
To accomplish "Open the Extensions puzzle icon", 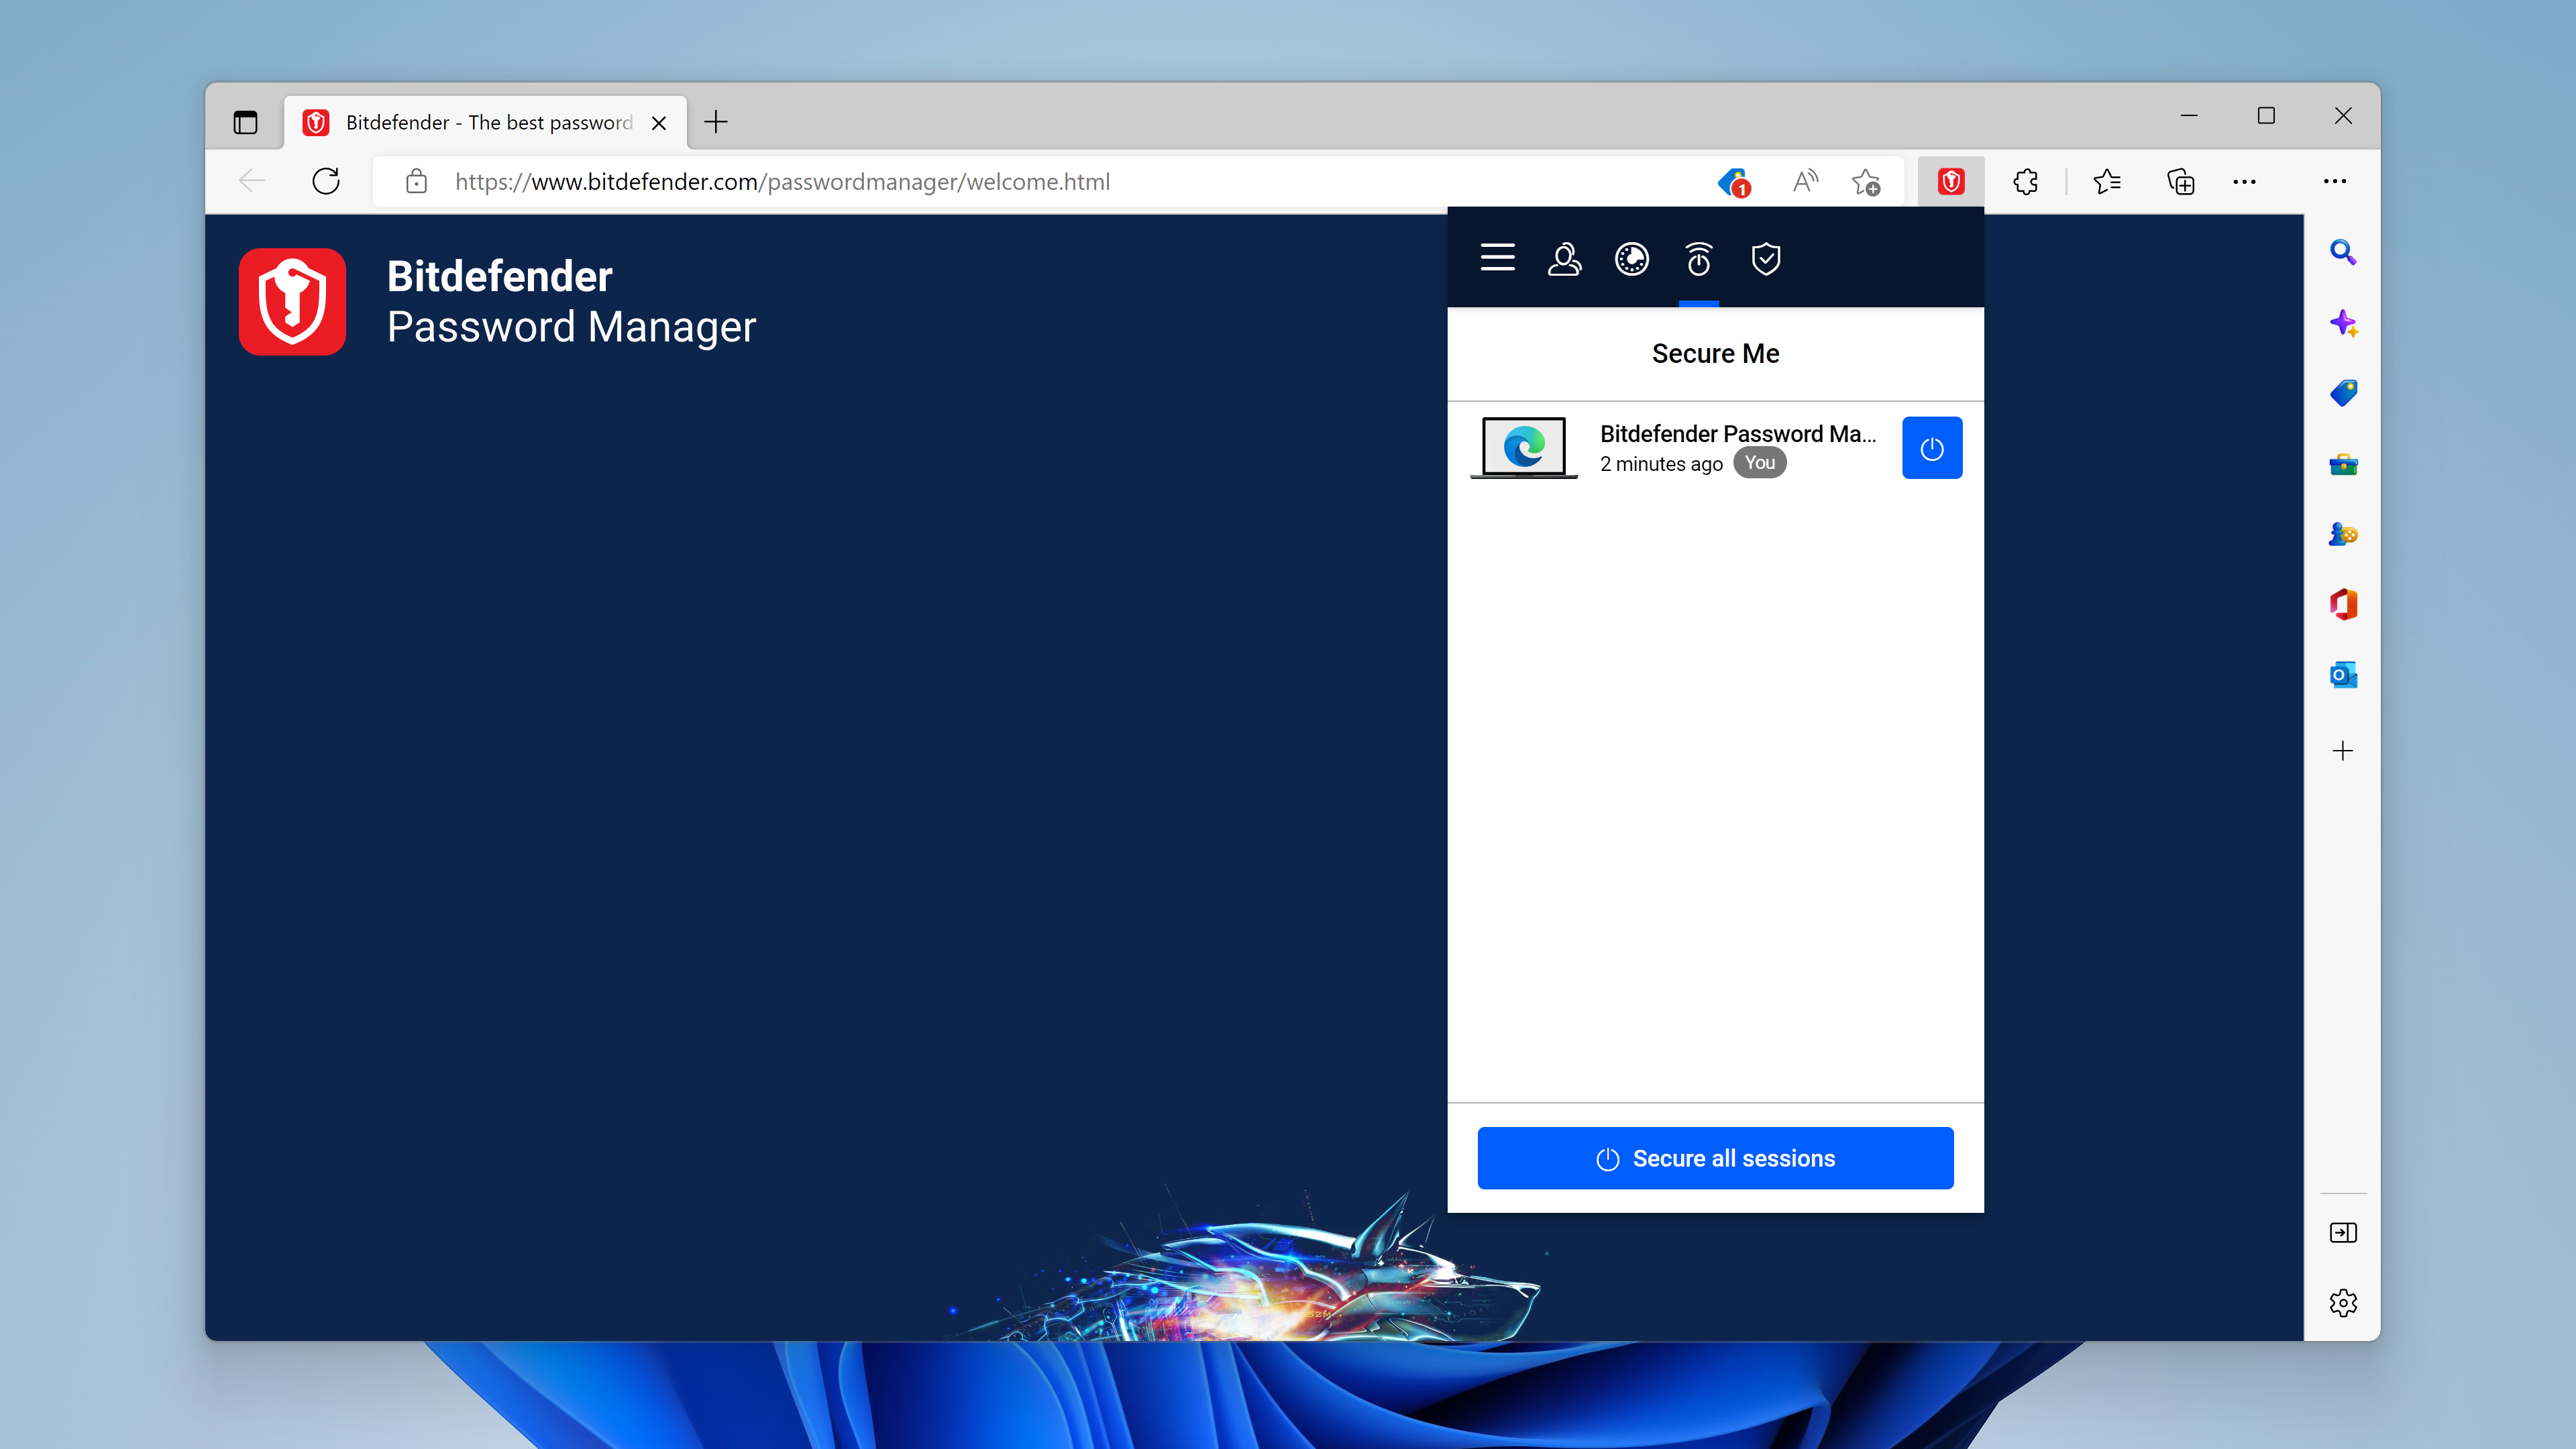I will coord(2025,181).
